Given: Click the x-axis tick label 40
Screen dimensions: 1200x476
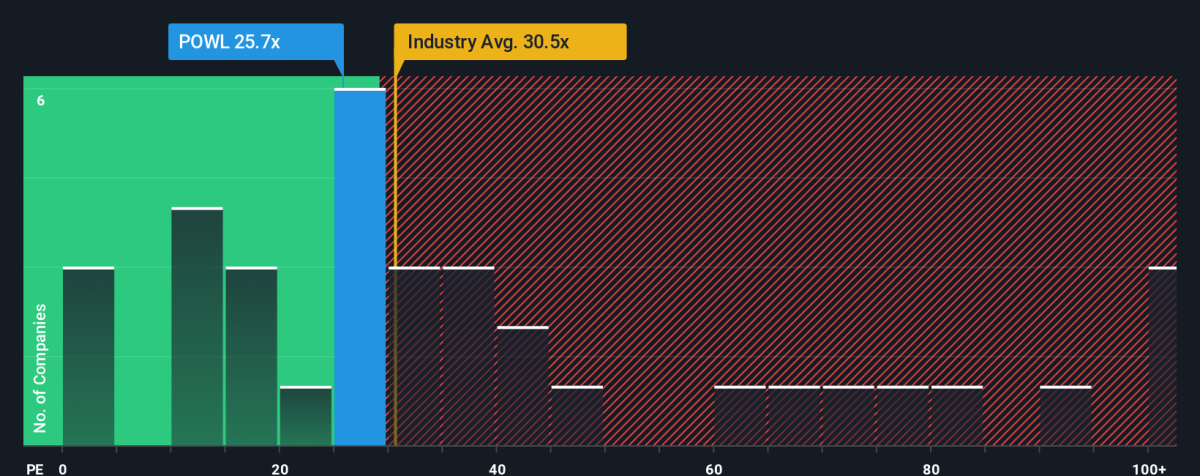Looking at the screenshot, I should (497, 469).
